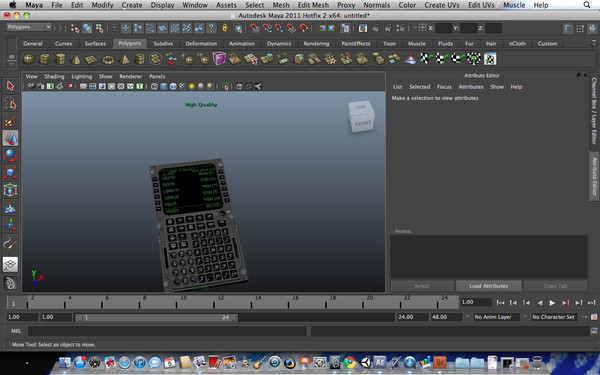Viewport: 600px width, 375px height.
Task: Toggle auto keyframe button
Action: [x=584, y=317]
